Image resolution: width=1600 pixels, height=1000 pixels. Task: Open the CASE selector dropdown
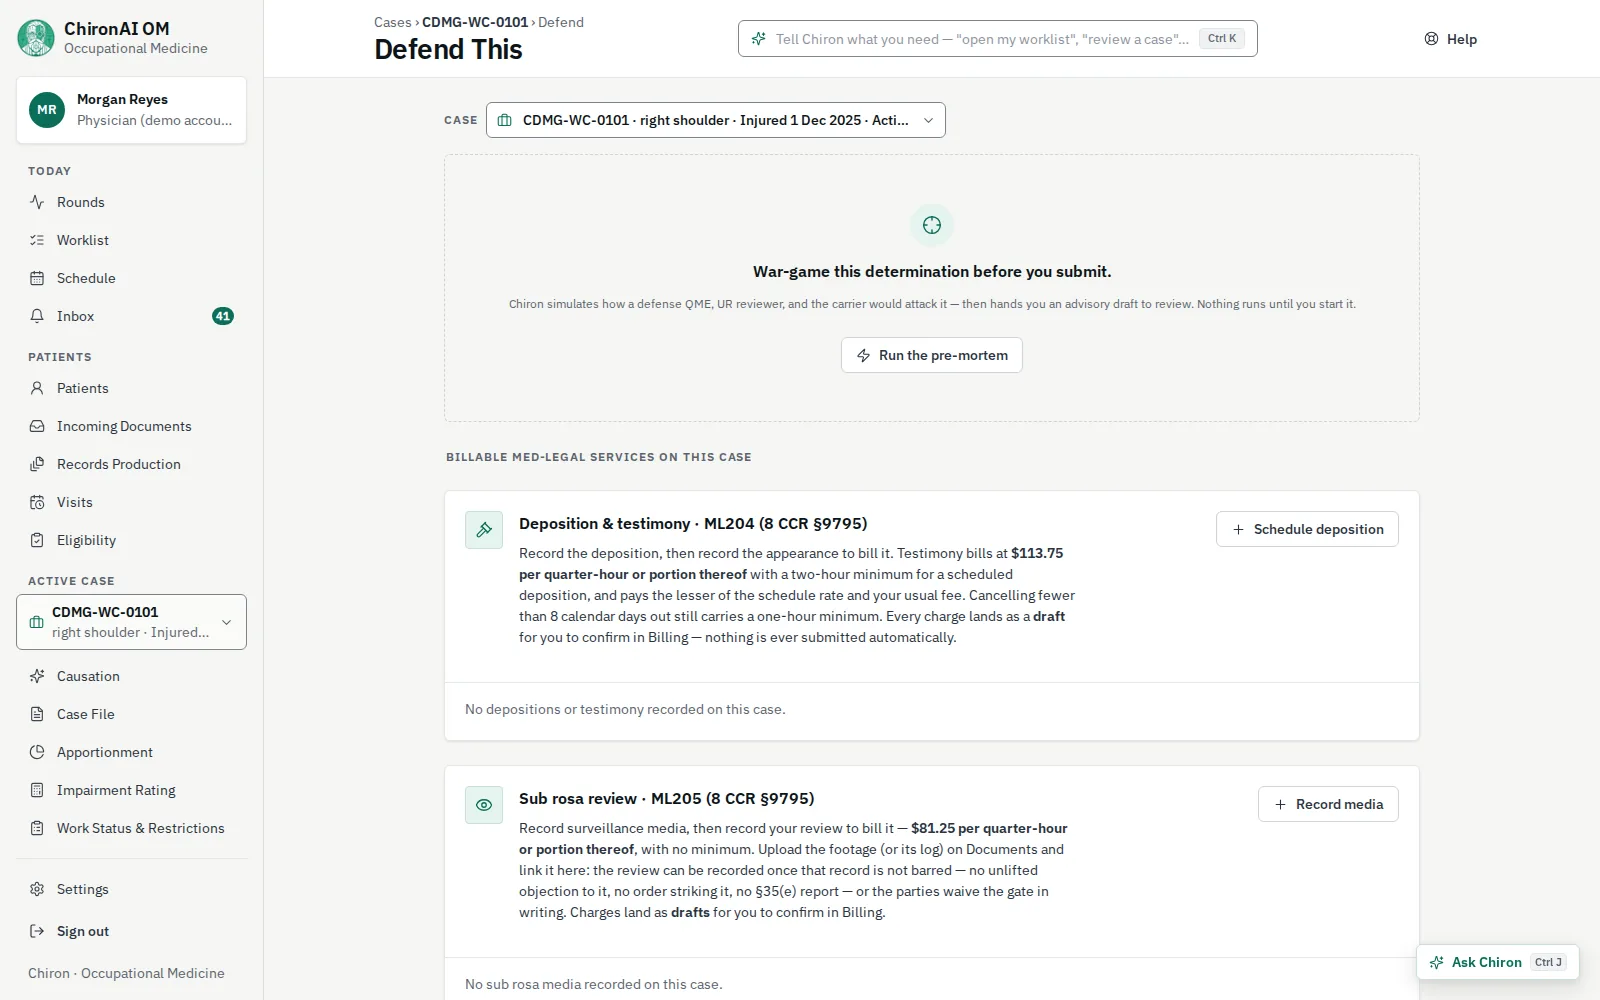pyautogui.click(x=716, y=120)
